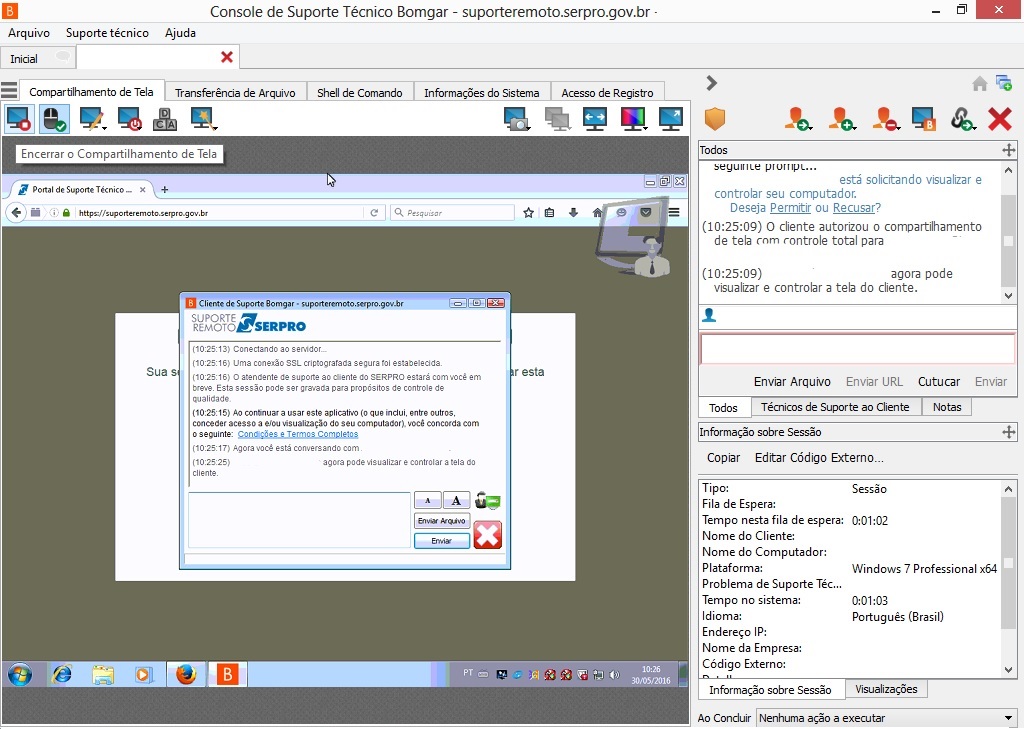Click the remote Windows Start button
Screen dimensions: 1024x729
[20, 674]
